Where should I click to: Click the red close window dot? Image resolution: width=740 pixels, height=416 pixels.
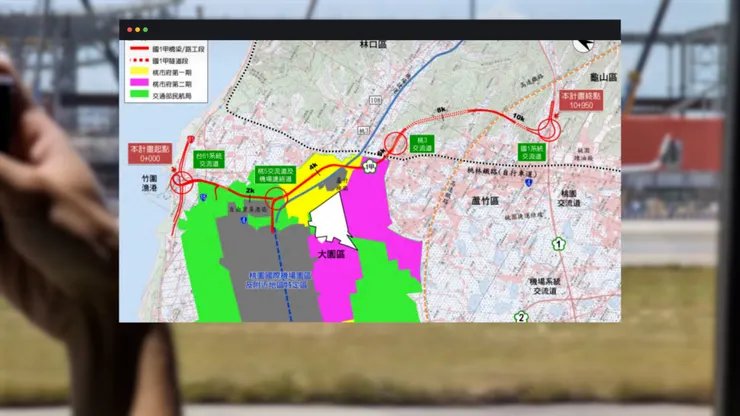click(130, 30)
